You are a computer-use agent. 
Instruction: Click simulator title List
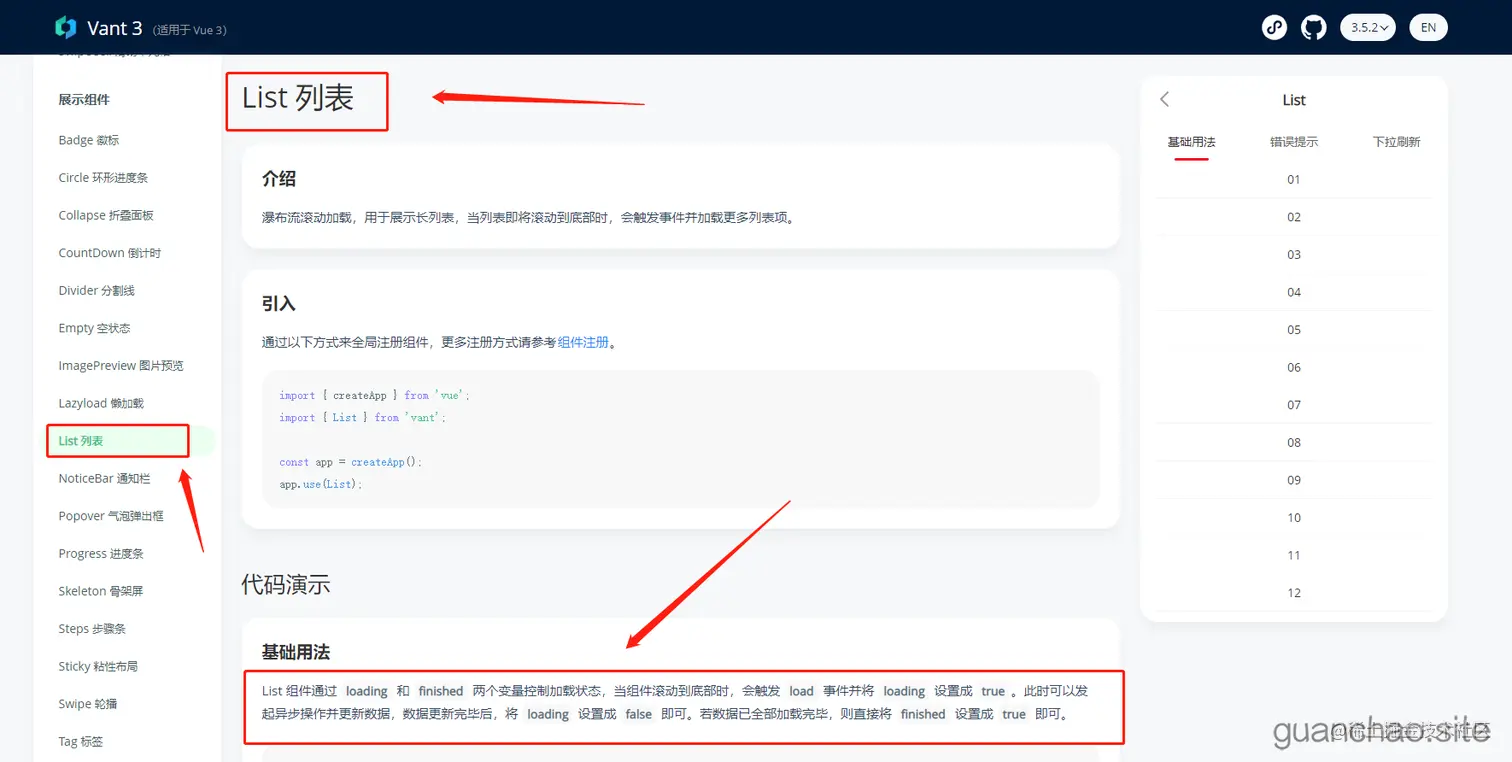click(x=1294, y=100)
